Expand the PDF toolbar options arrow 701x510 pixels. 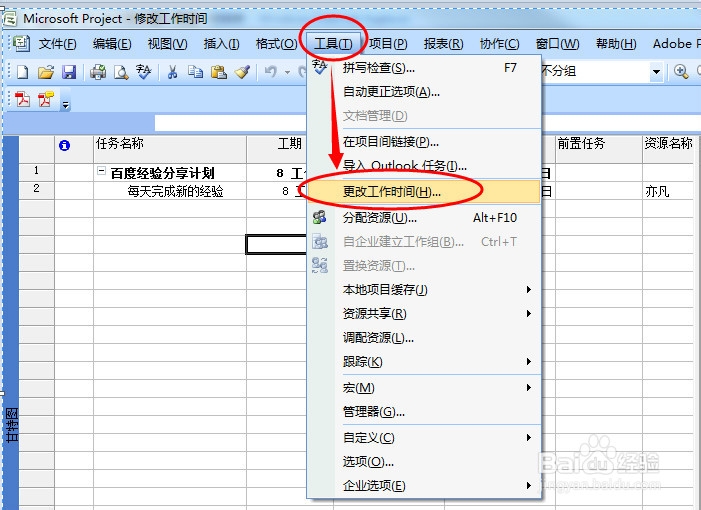(66, 103)
